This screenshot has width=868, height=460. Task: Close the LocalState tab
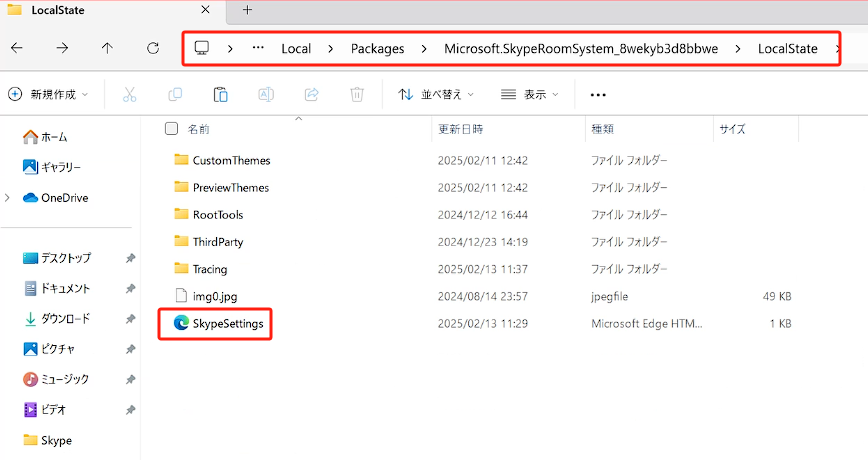205,10
